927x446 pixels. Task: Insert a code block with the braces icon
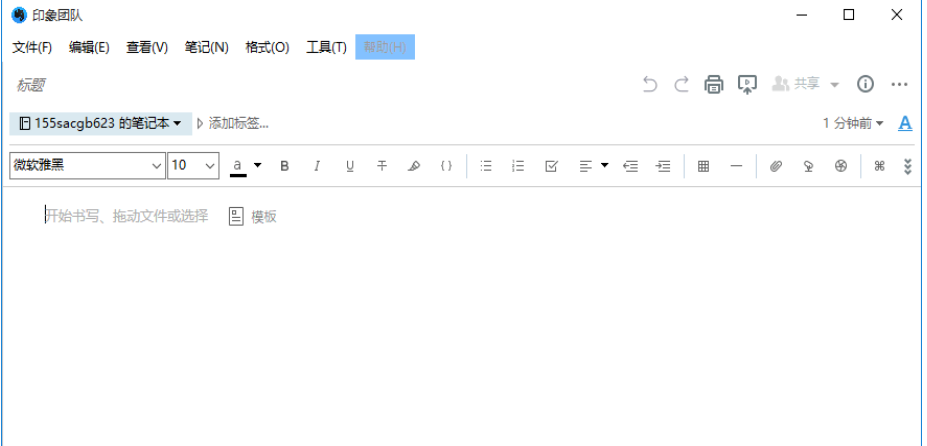[x=446, y=166]
